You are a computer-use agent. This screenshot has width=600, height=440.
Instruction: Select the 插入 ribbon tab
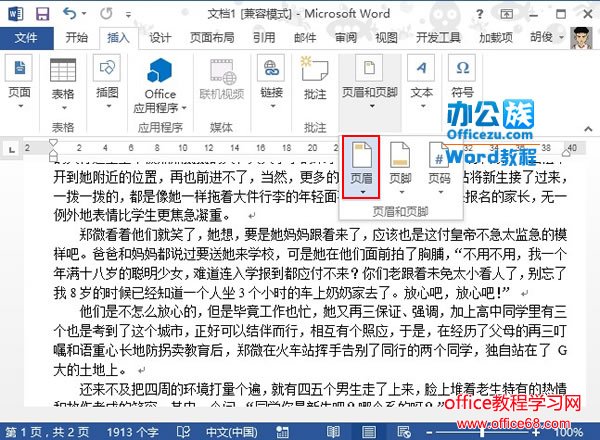pos(118,37)
